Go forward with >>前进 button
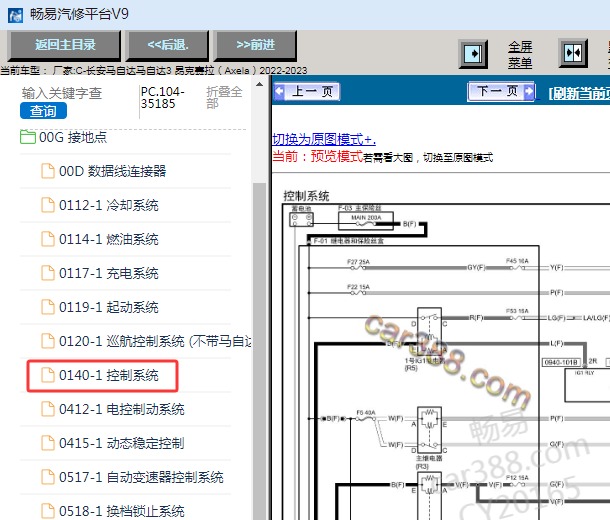 click(256, 45)
